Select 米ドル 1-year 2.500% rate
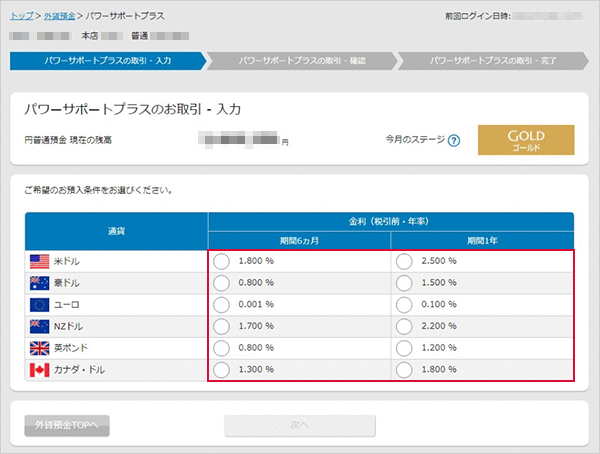Screen dimensions: 600x454 coord(404,261)
